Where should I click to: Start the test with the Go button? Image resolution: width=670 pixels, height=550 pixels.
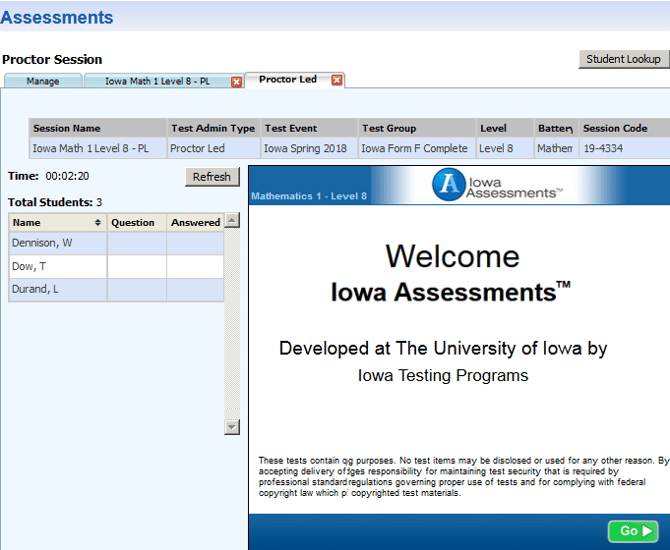(633, 531)
